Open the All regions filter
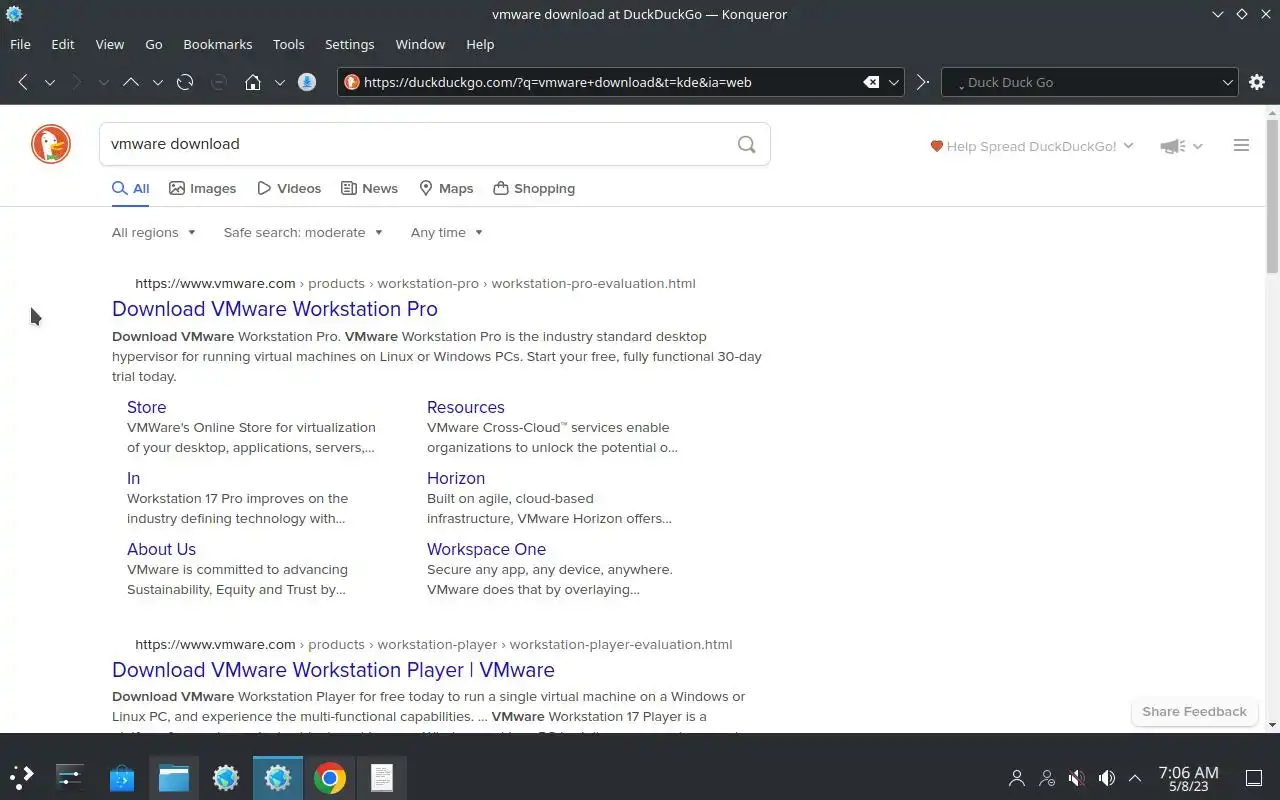This screenshot has height=800, width=1280. 154,232
